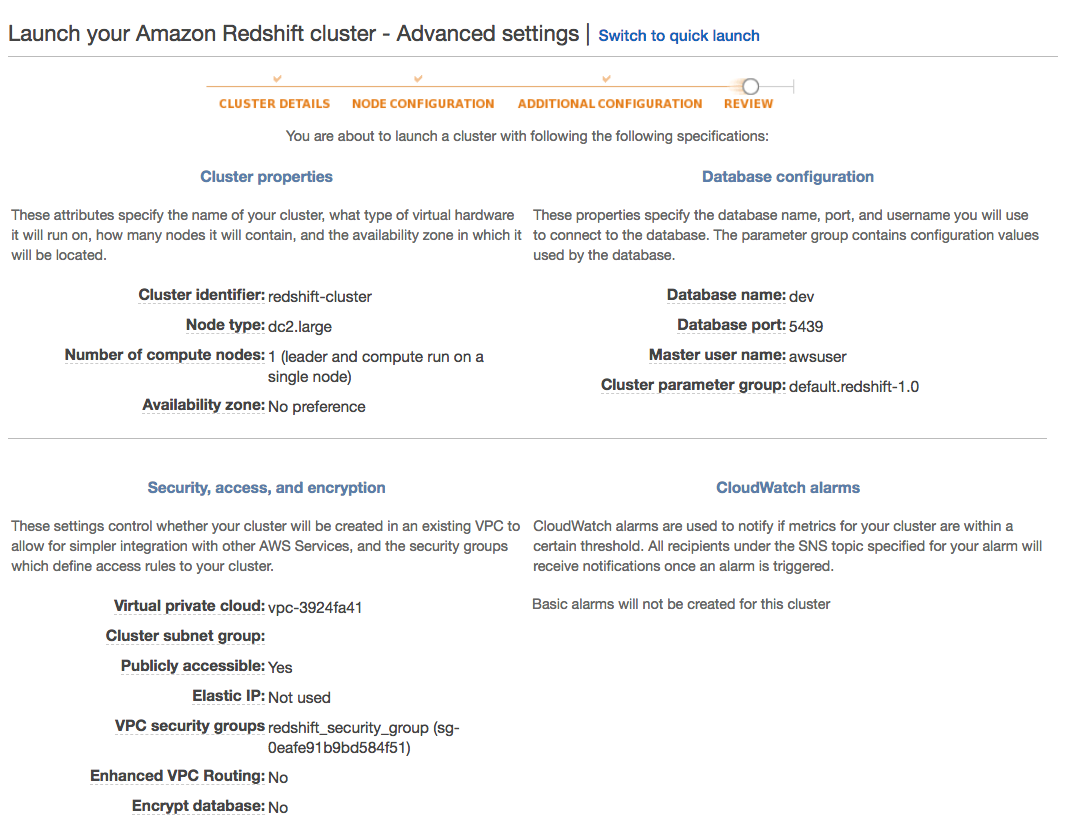Click the Database port label

point(731,326)
